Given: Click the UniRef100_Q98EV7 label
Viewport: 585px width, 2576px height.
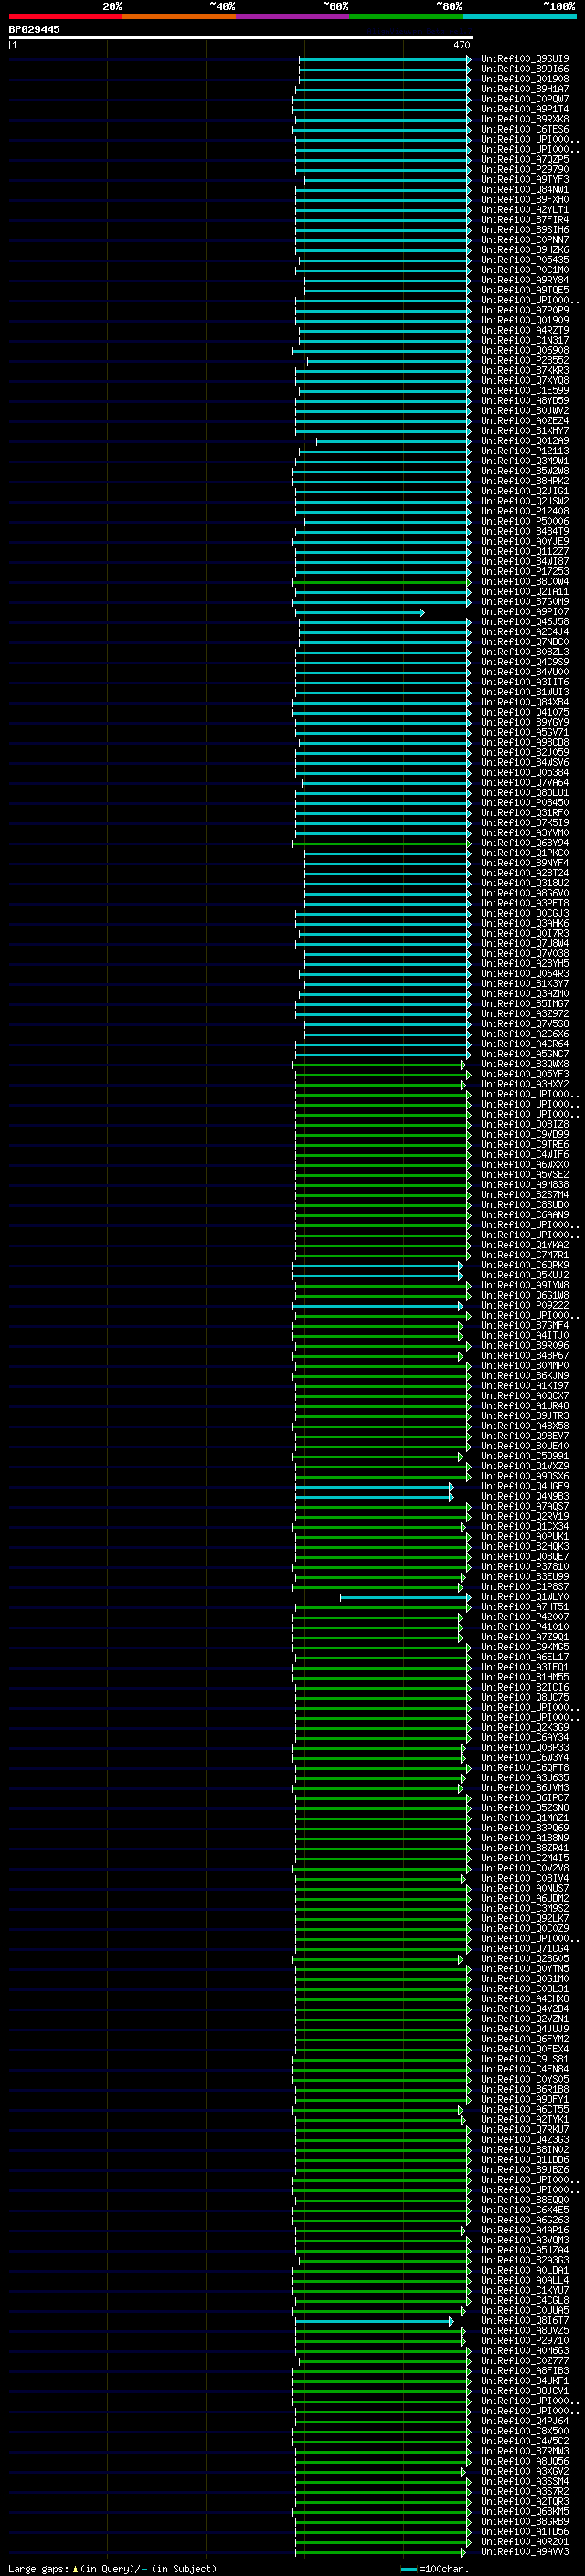Looking at the screenshot, I should [x=524, y=1436].
